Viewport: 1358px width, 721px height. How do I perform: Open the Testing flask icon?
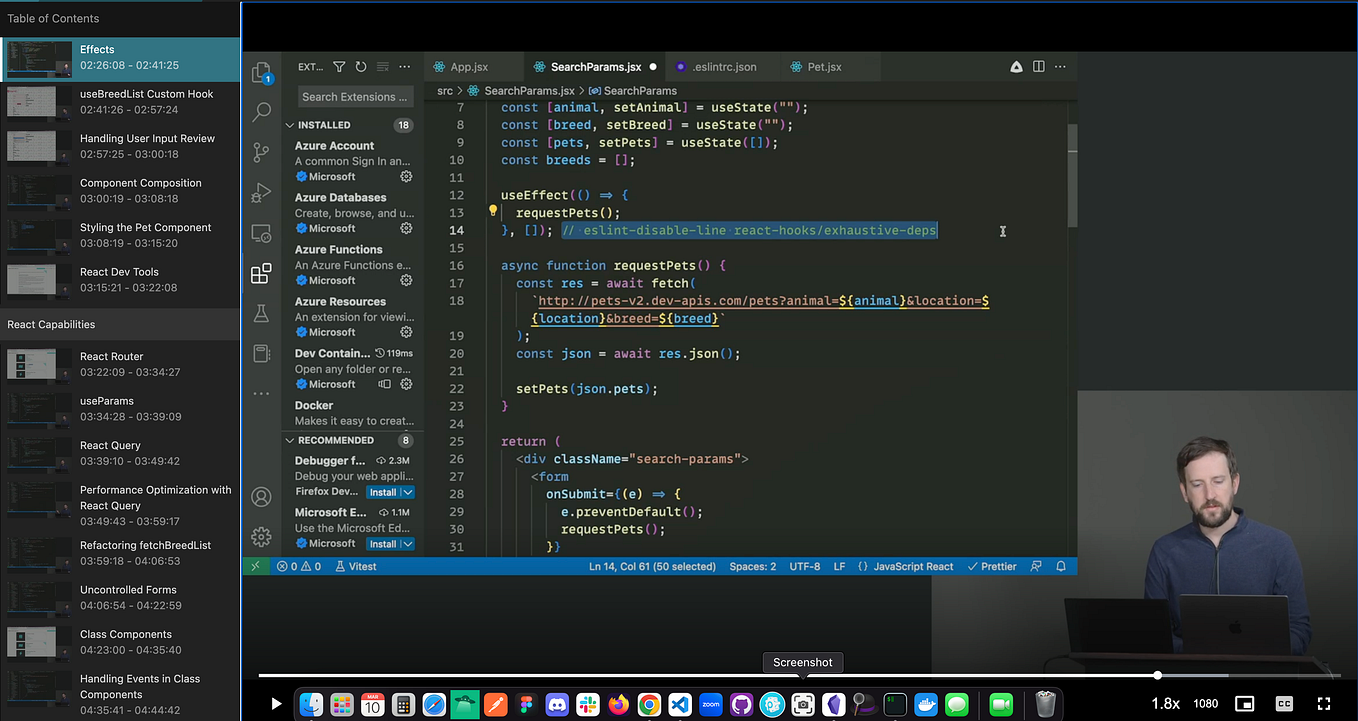pyautogui.click(x=261, y=314)
